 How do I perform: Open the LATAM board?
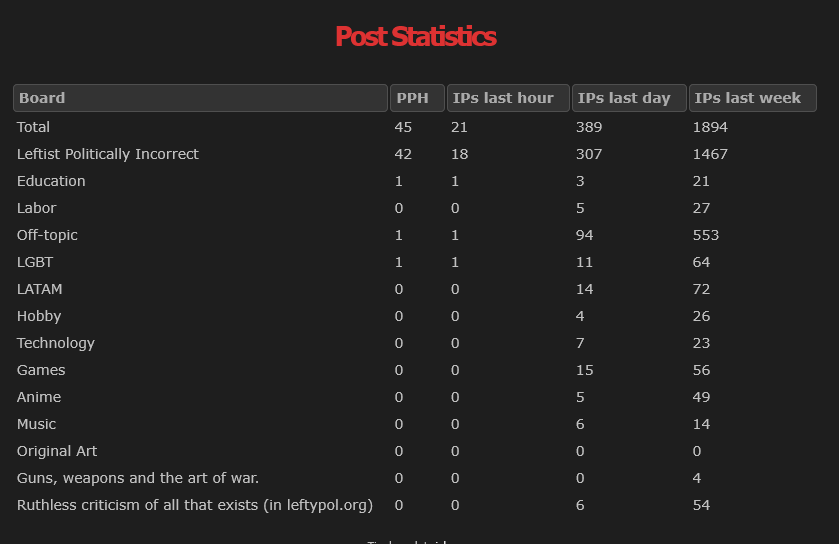(x=40, y=289)
